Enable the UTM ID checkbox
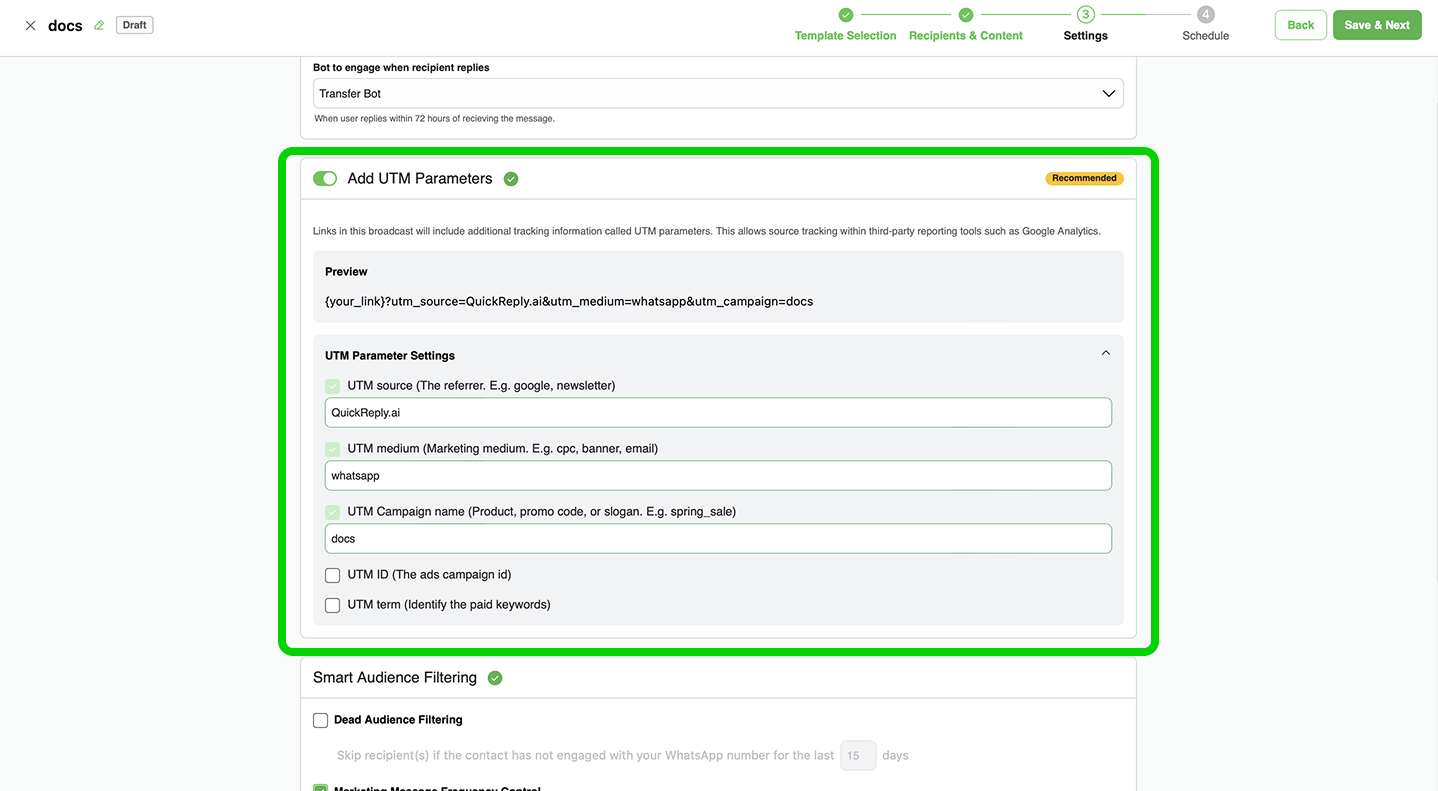 333,575
